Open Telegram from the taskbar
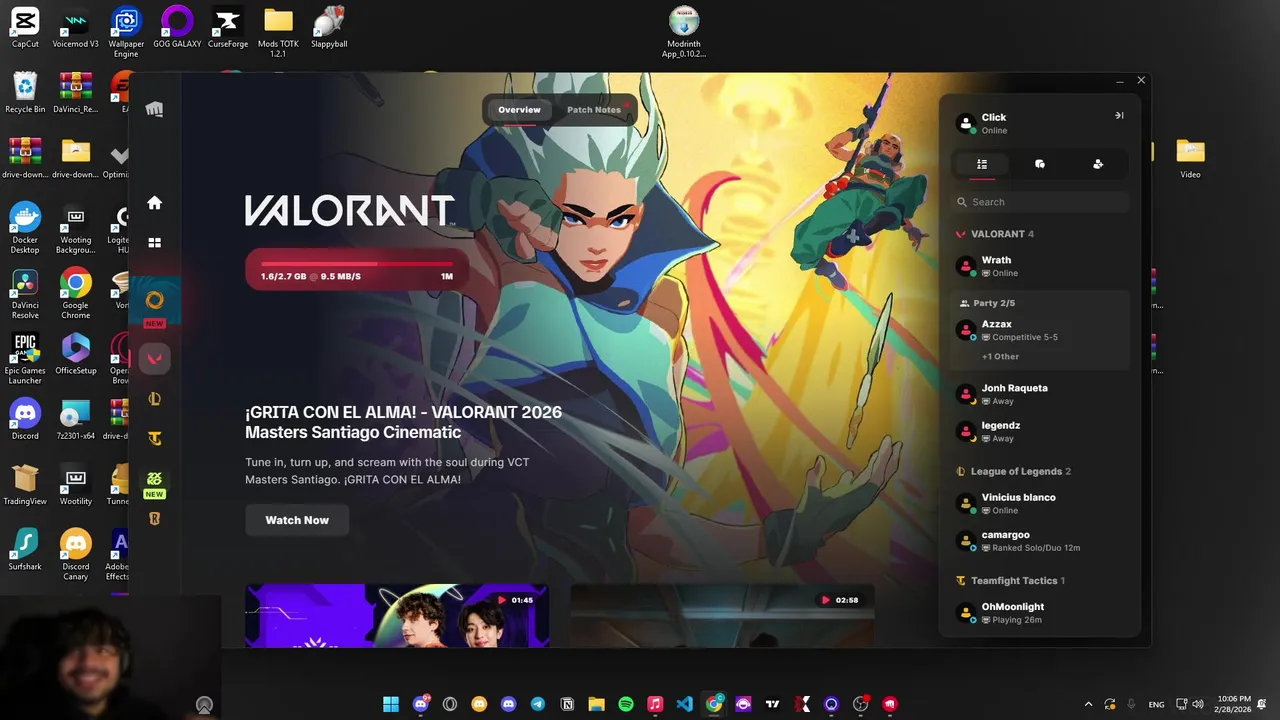 click(538, 704)
